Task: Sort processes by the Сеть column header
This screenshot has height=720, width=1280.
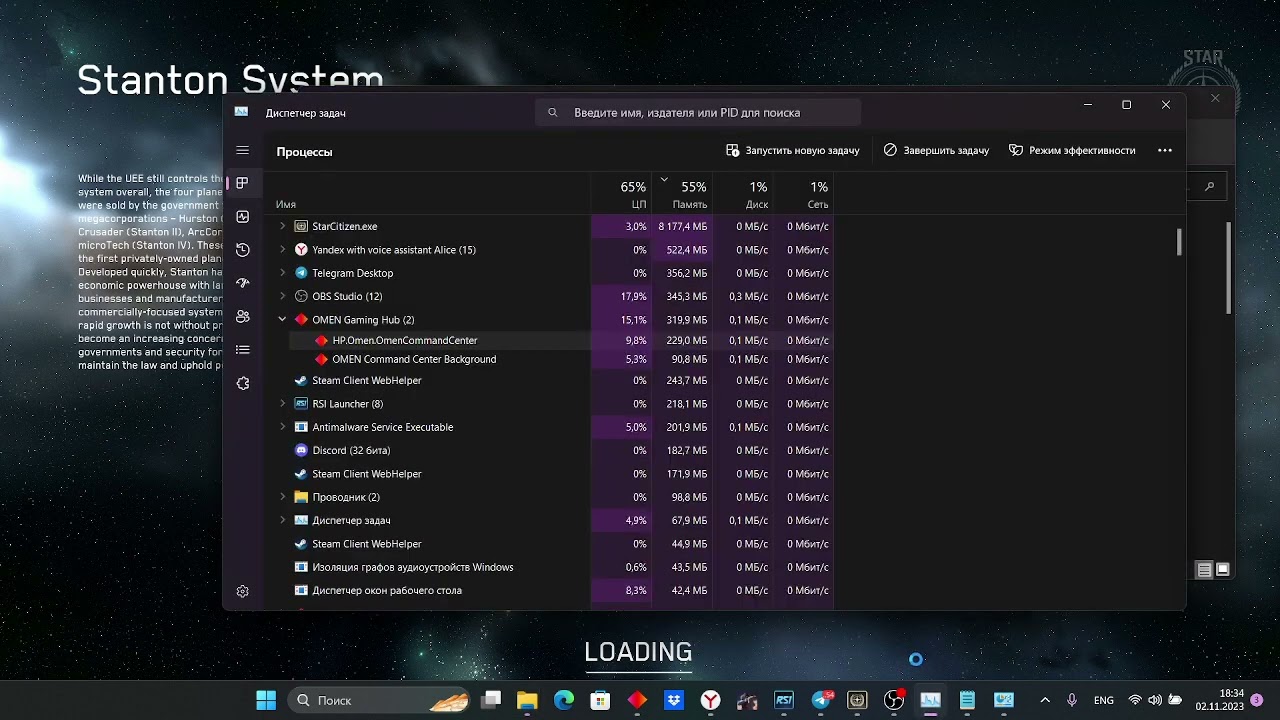Action: tap(803, 193)
